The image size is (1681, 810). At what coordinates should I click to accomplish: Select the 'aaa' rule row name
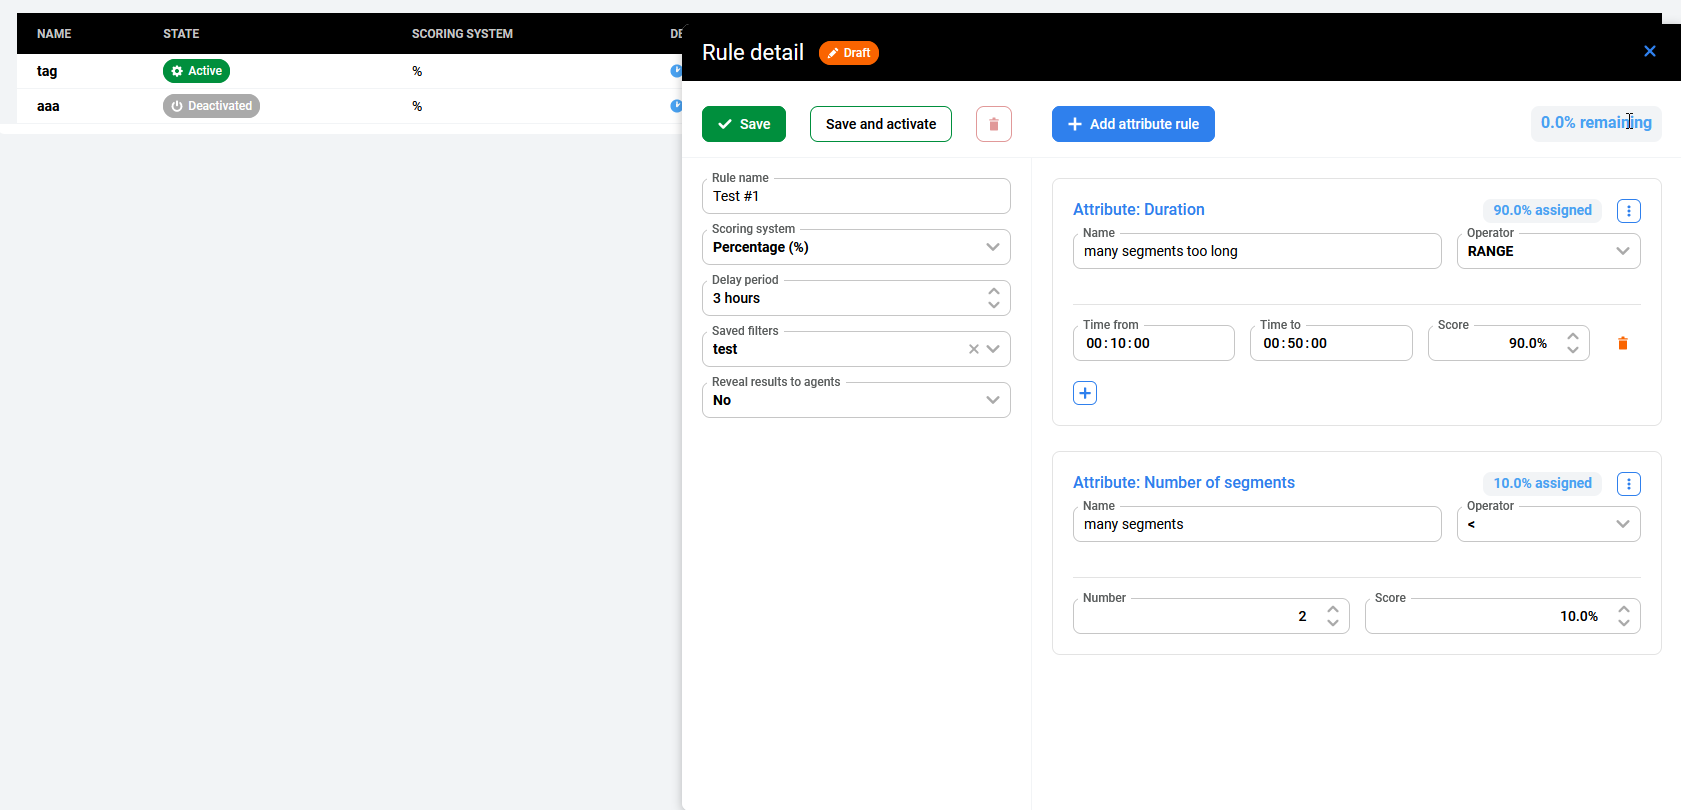pyautogui.click(x=48, y=106)
